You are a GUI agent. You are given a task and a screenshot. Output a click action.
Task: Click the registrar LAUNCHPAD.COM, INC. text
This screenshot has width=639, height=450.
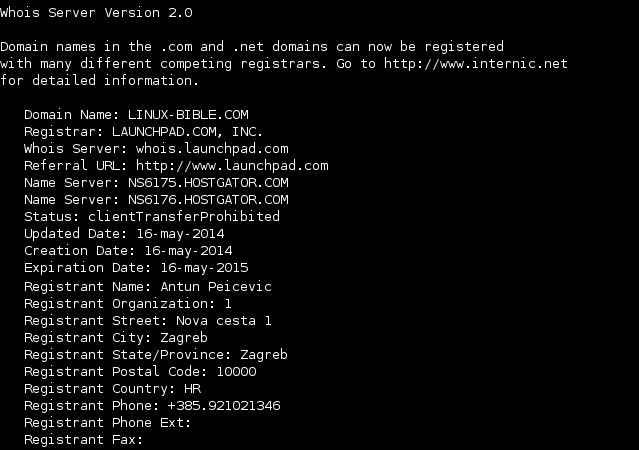point(187,132)
